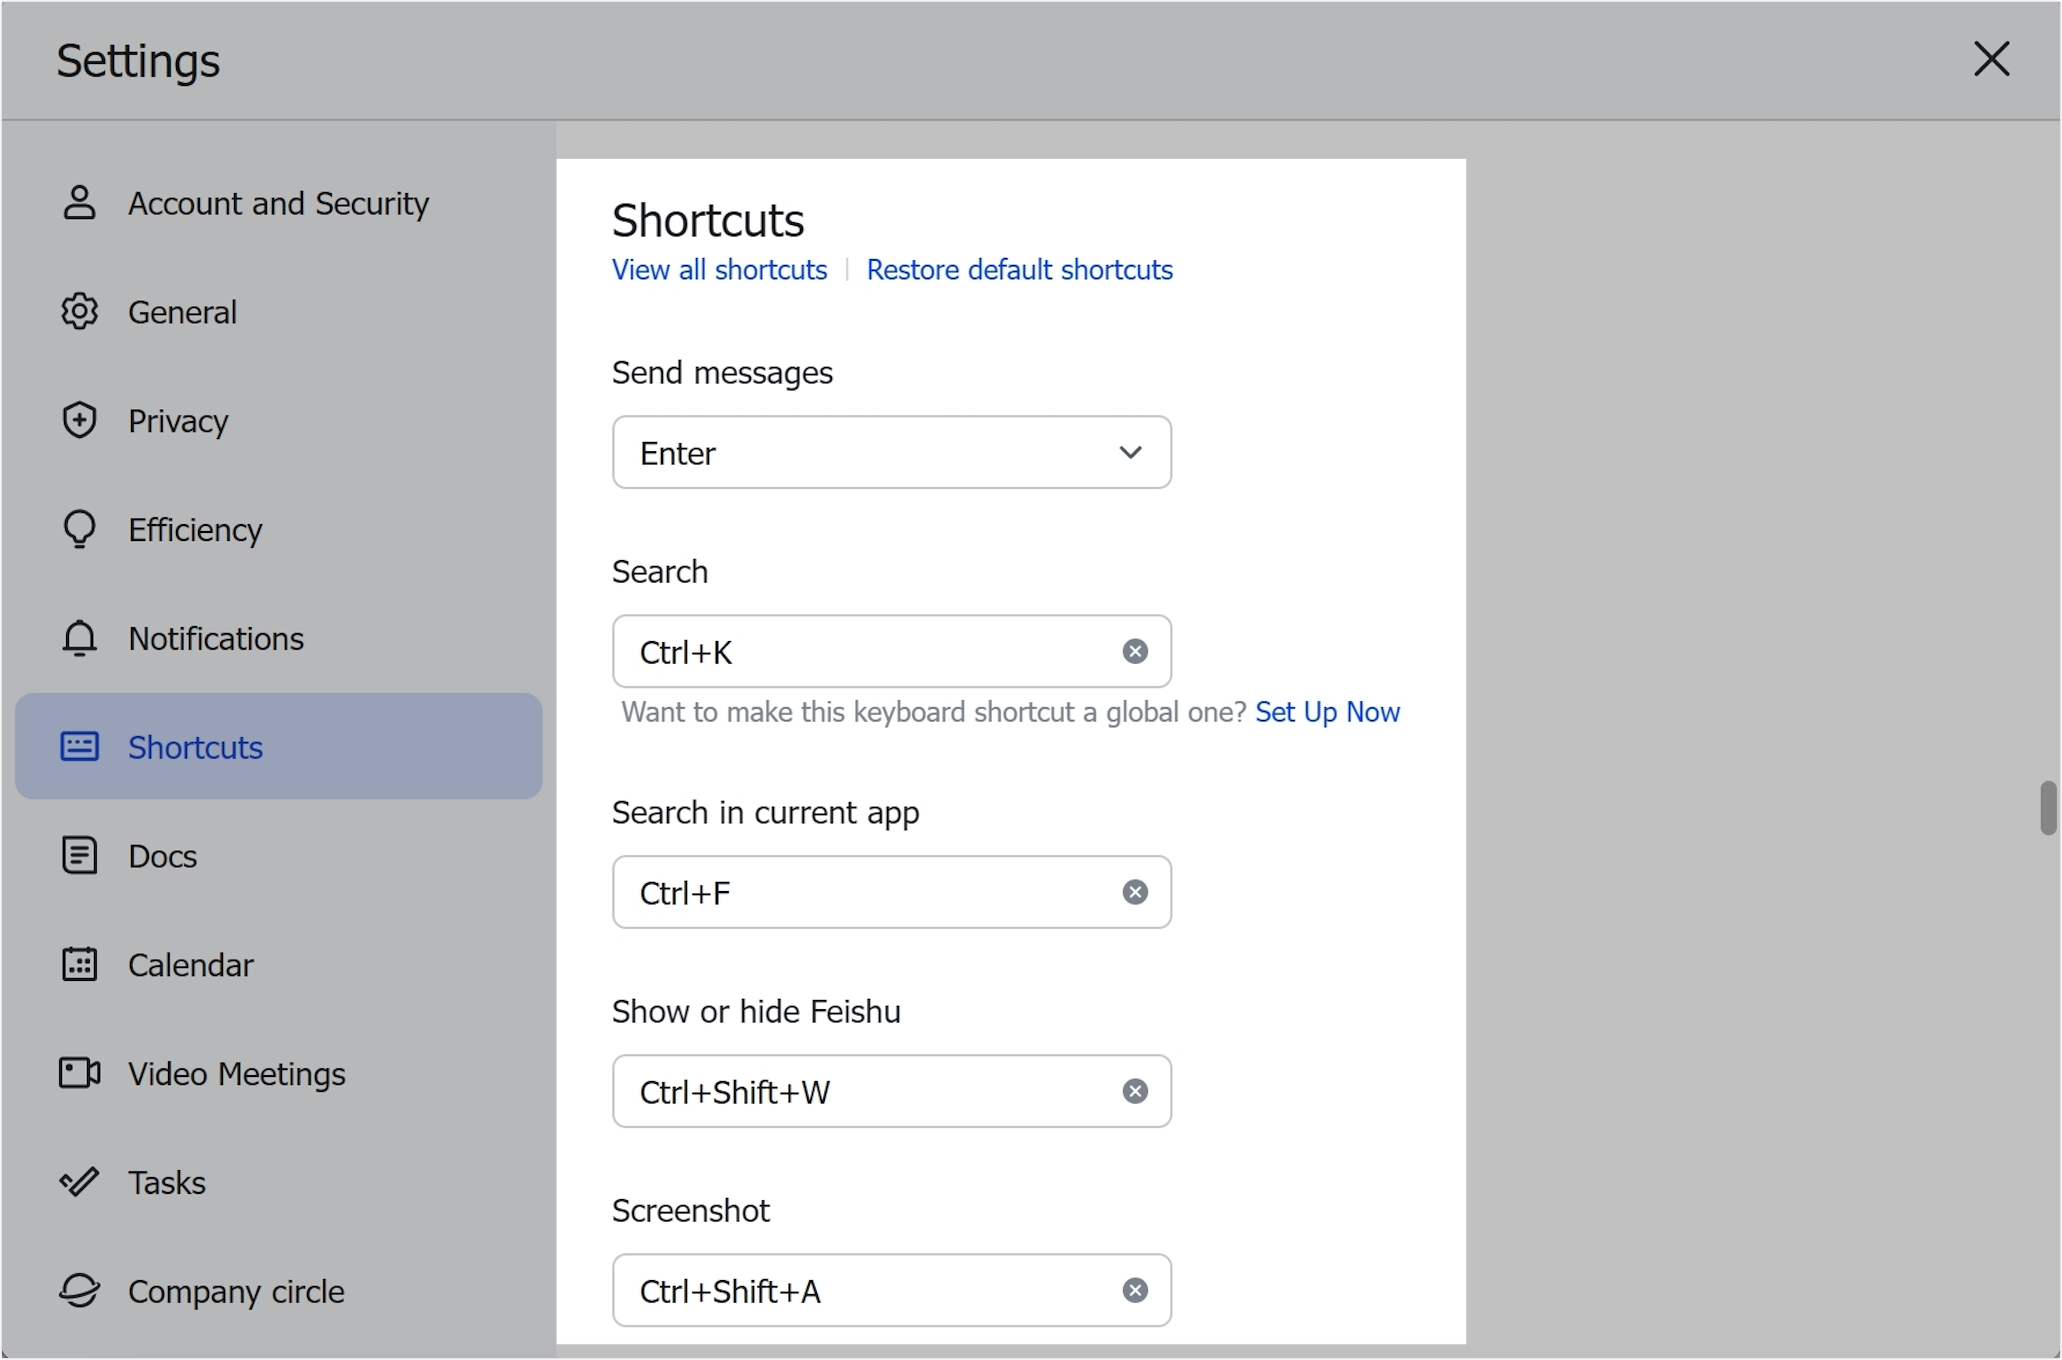The height and width of the screenshot is (1360, 2062).
Task: Clear the Ctrl+Shift+W shortcut
Action: pyautogui.click(x=1134, y=1091)
